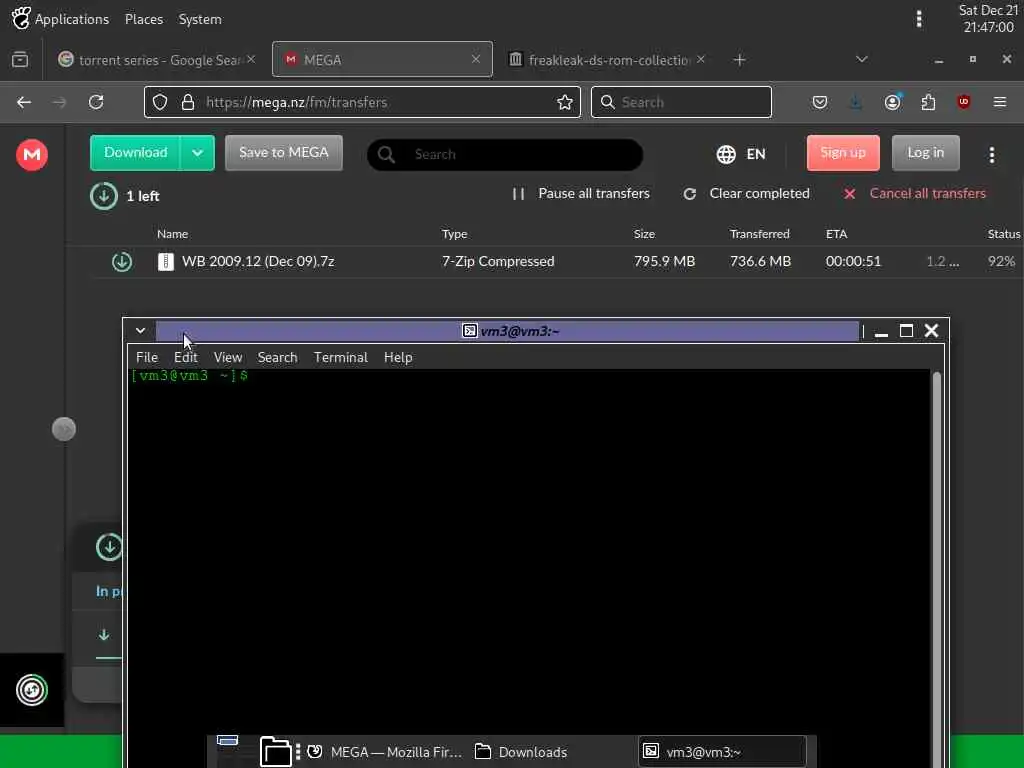This screenshot has height=768, width=1024.
Task: Open Firefox downloads panel arrow
Action: pyautogui.click(x=856, y=102)
